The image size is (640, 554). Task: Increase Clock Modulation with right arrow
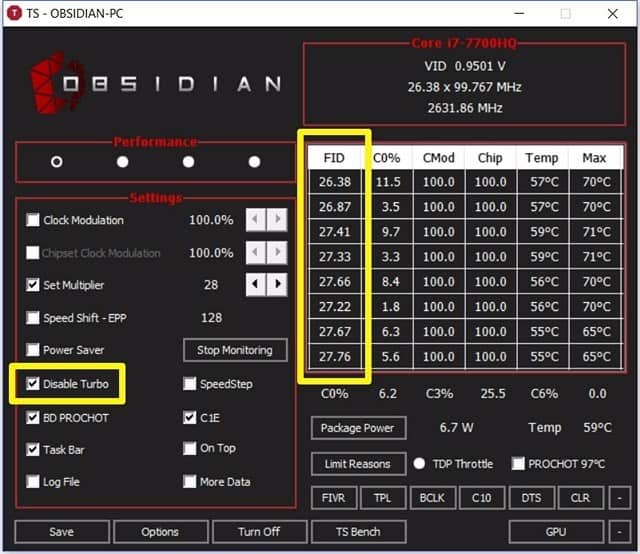coord(277,220)
